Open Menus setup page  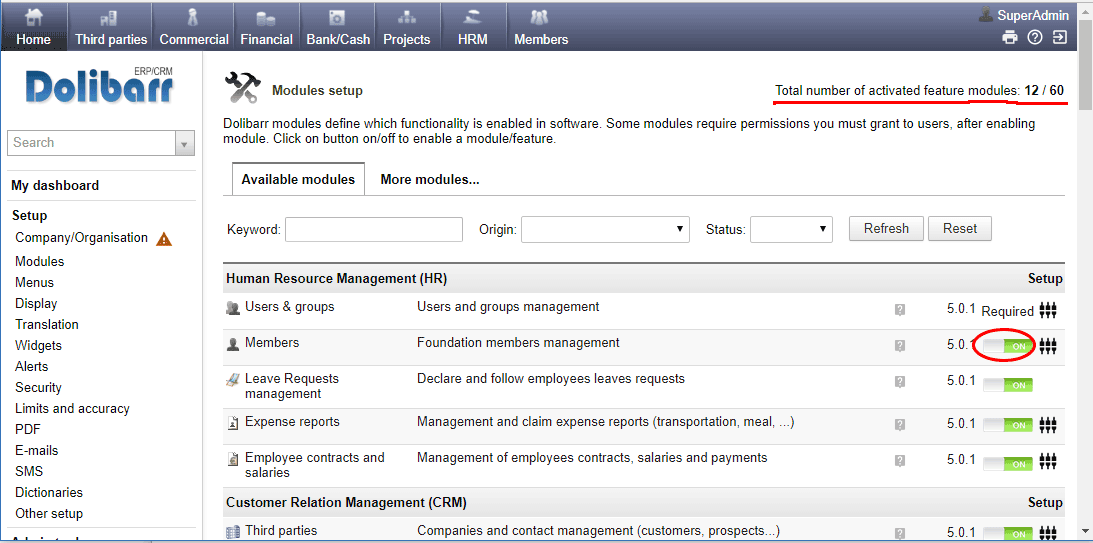pos(34,282)
